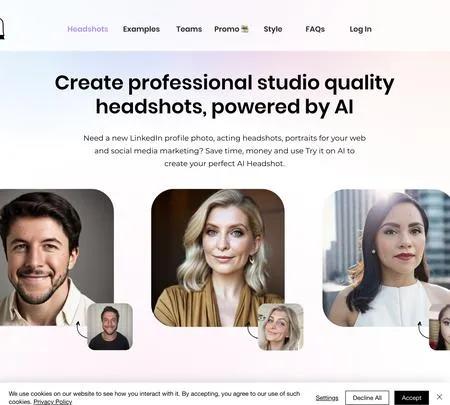Viewport: 450px width, 405px height.
Task: Select the man's original selfie thumbnail
Action: [110, 326]
